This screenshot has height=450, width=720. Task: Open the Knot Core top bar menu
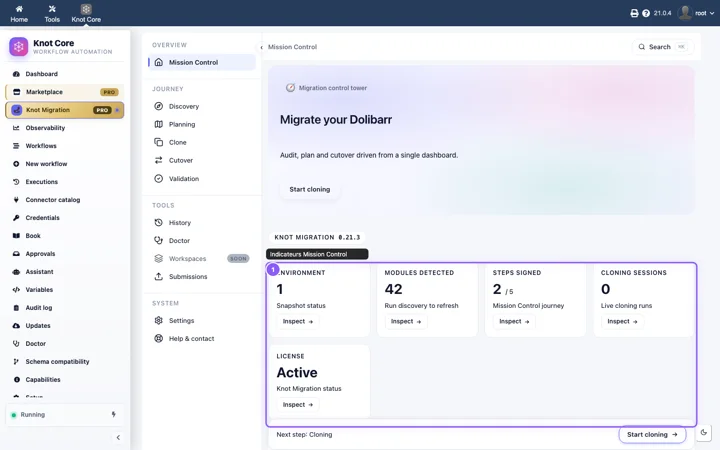[86, 13]
